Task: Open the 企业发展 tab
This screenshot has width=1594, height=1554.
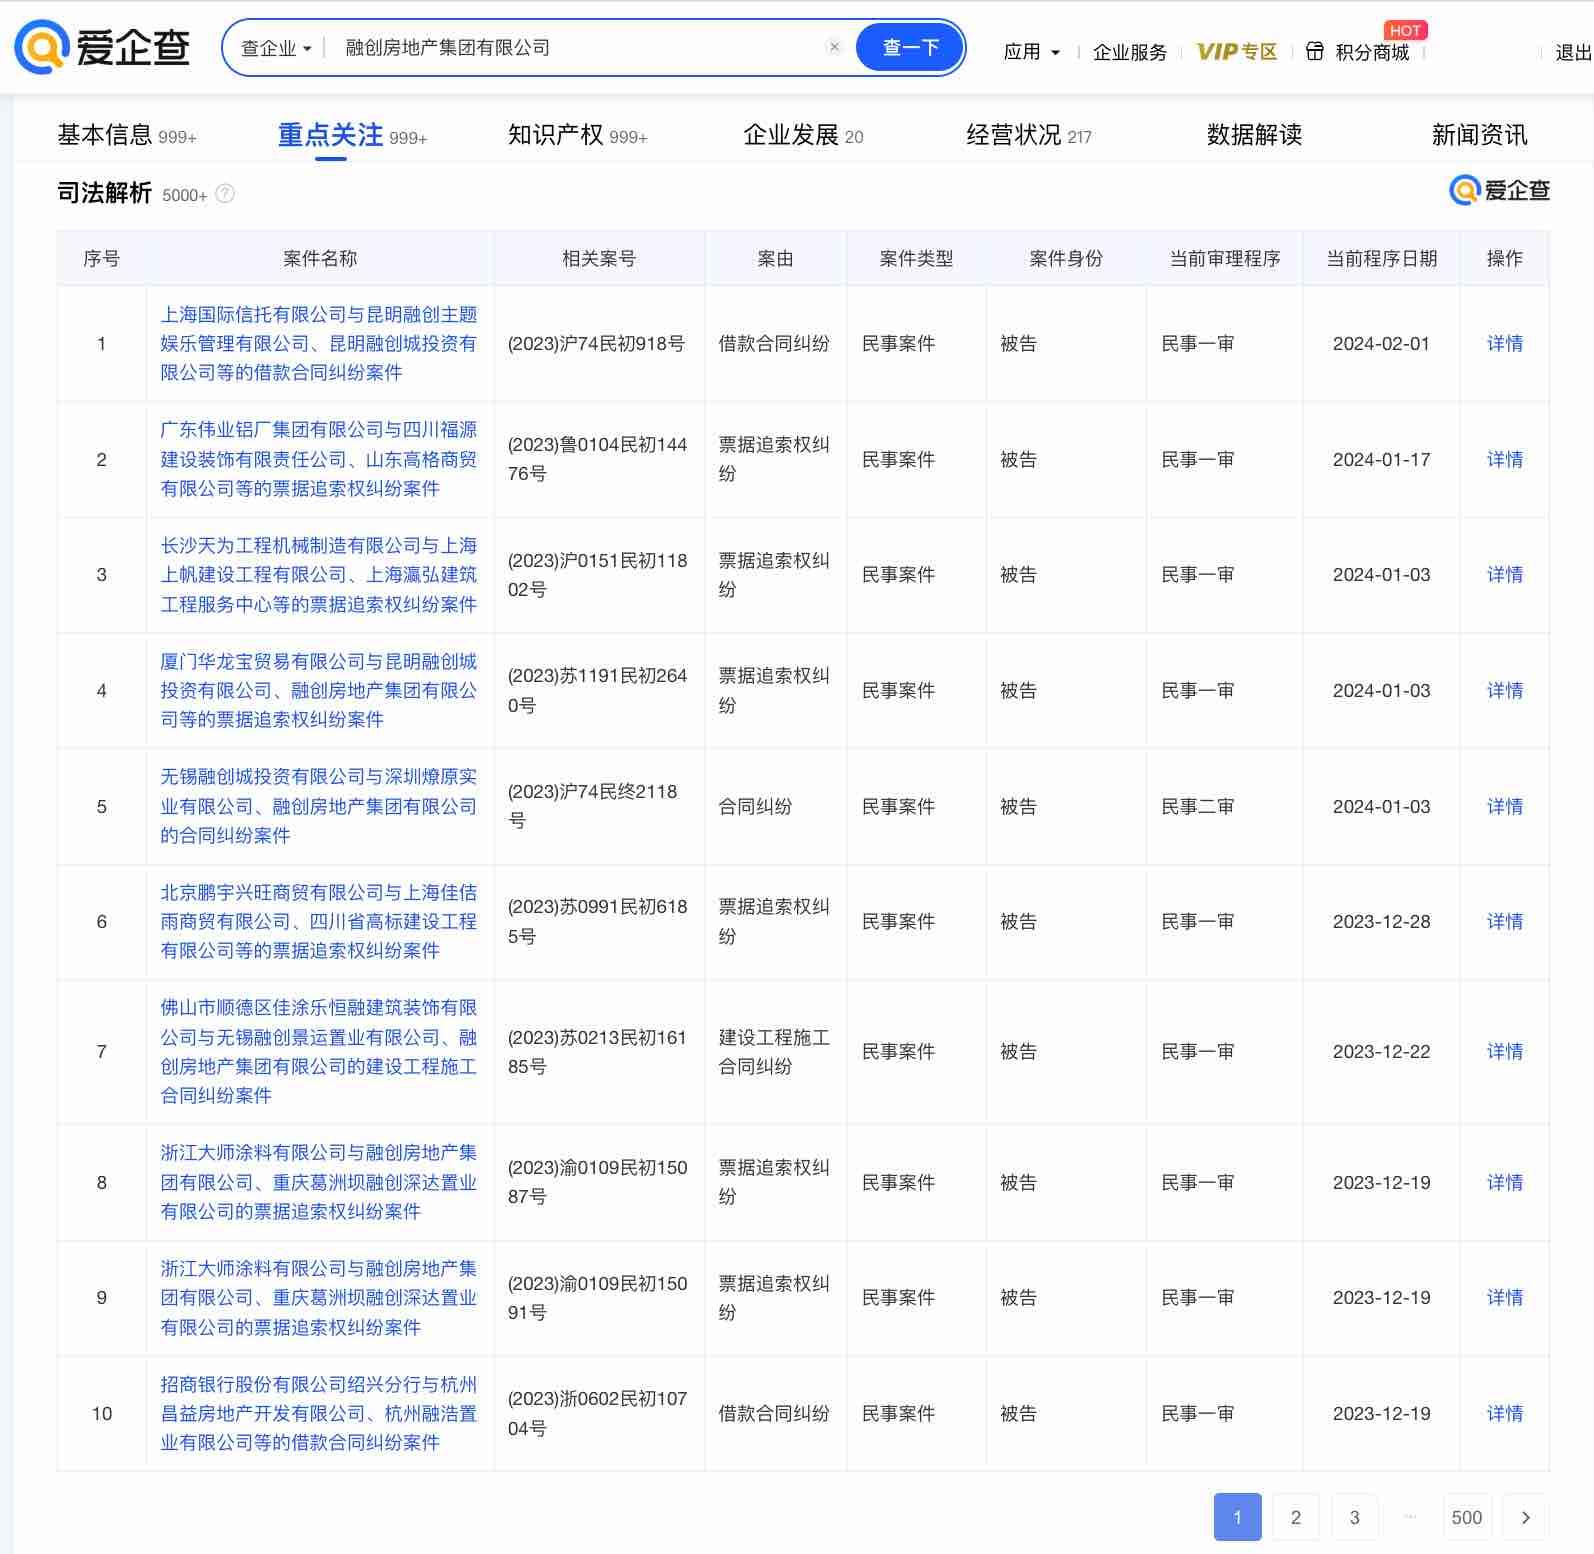Action: click(803, 135)
